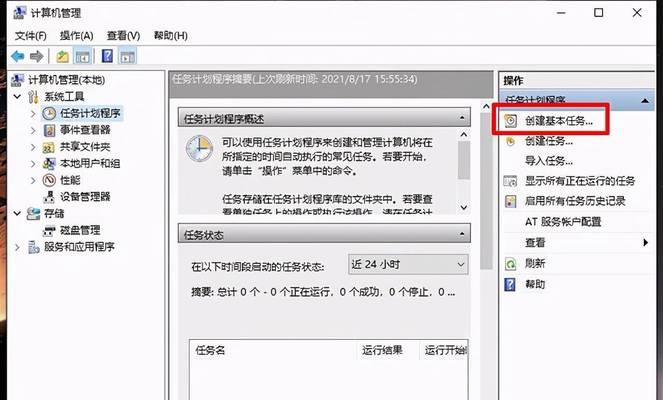Collapse the 任务计划程序概述 section
The height and width of the screenshot is (400, 663).
tap(462, 118)
